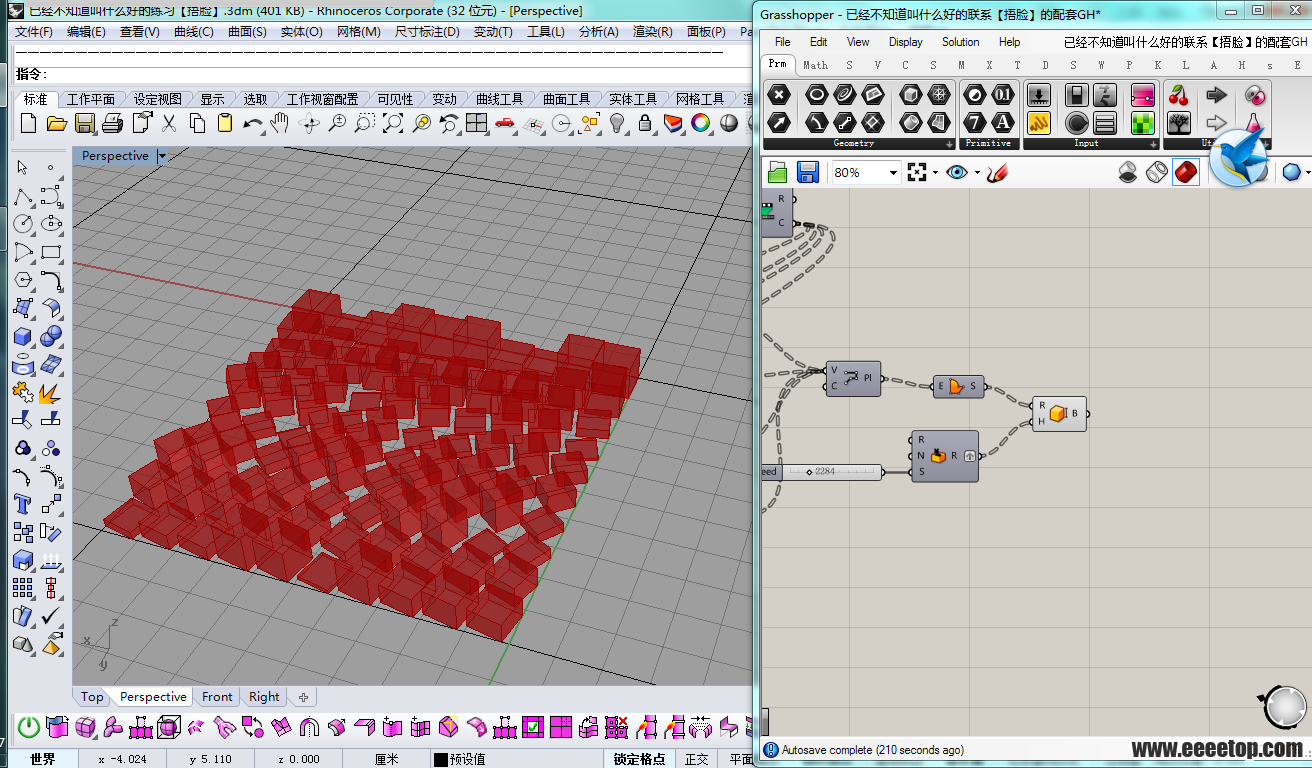Save the model using Rhino's floppy disk icon

click(x=84, y=124)
